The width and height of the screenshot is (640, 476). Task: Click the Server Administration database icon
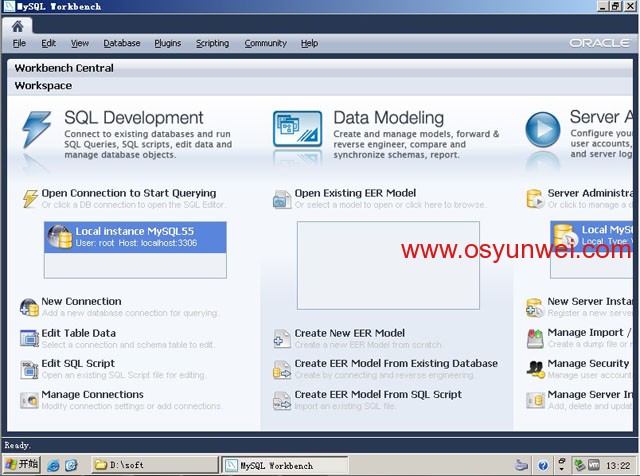[535, 199]
